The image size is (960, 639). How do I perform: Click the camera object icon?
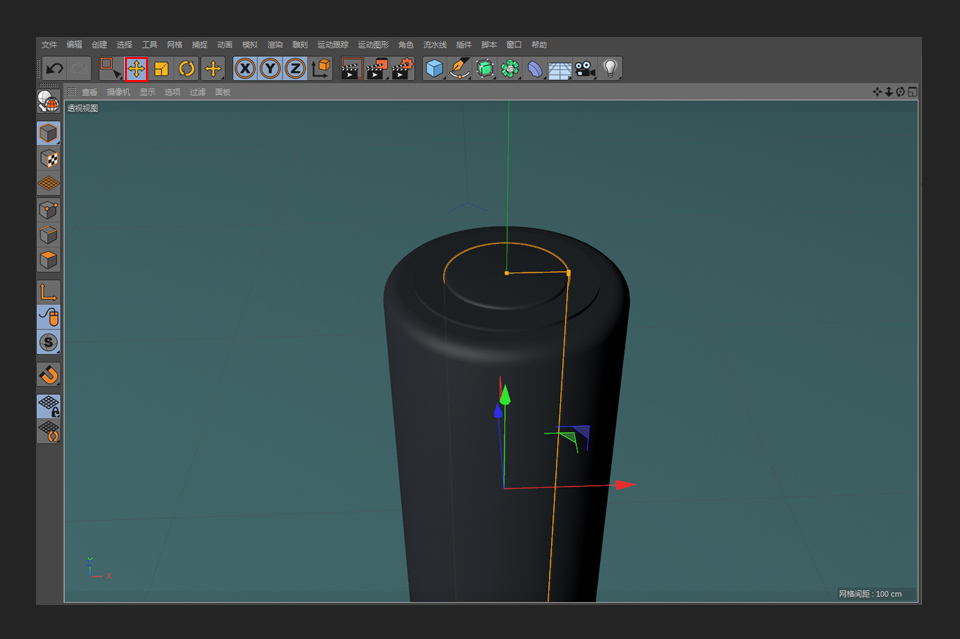pyautogui.click(x=584, y=69)
